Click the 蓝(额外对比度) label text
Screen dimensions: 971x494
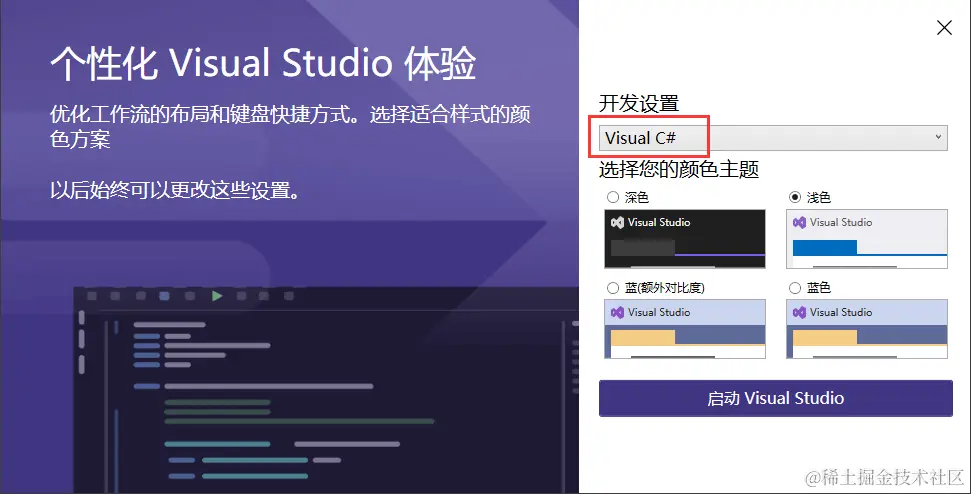click(664, 288)
